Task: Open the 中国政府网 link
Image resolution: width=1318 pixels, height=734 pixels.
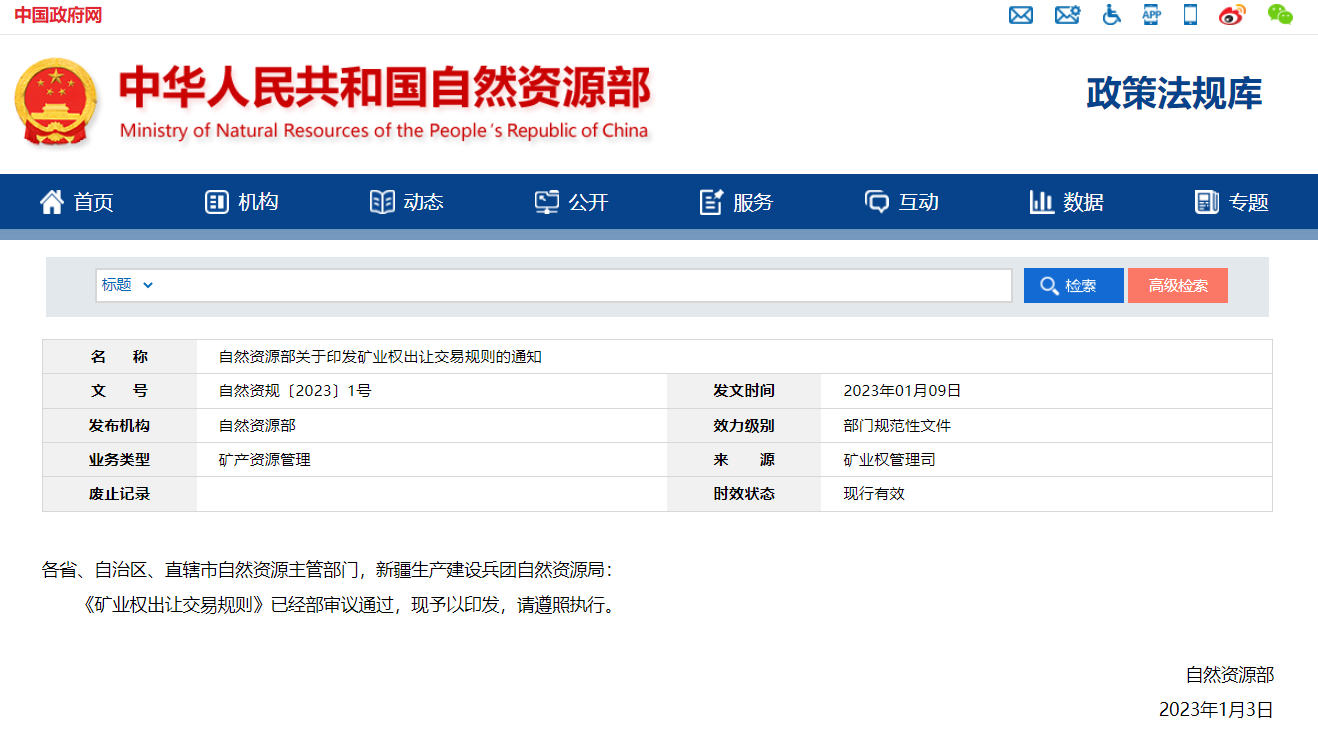Action: (x=58, y=15)
